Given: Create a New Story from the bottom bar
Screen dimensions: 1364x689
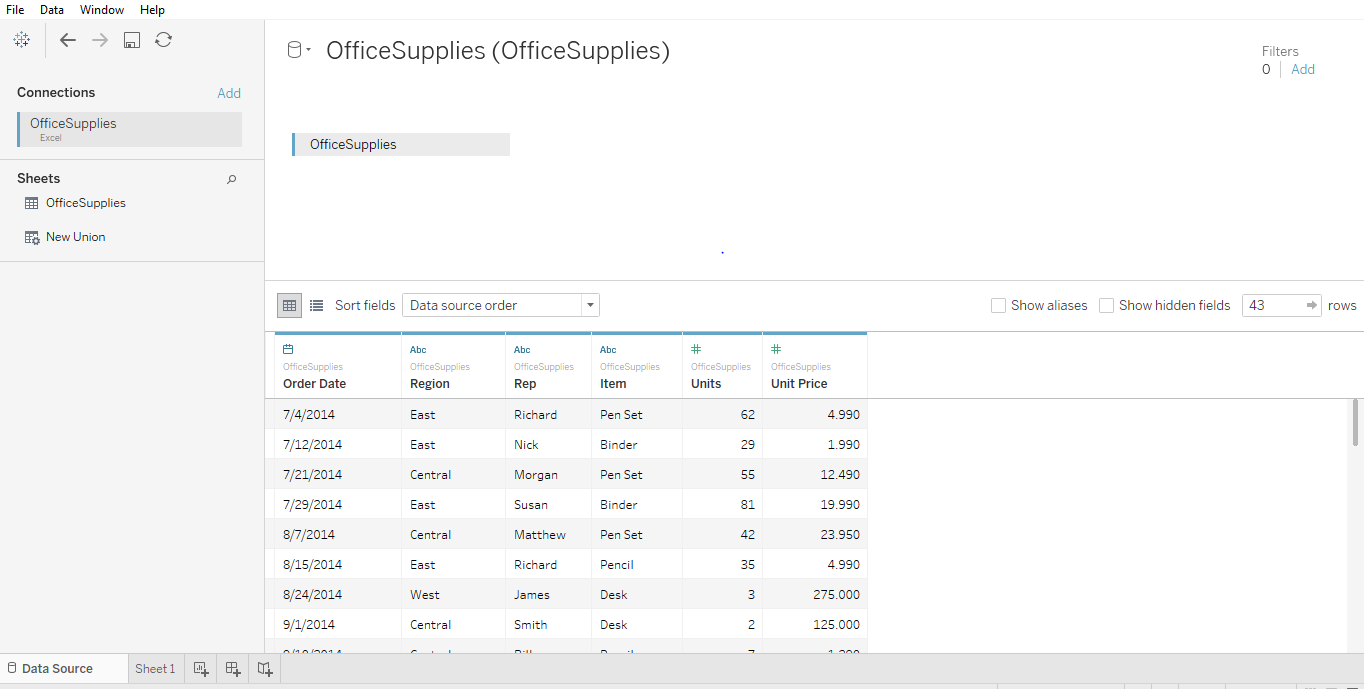Looking at the screenshot, I should (x=264, y=668).
